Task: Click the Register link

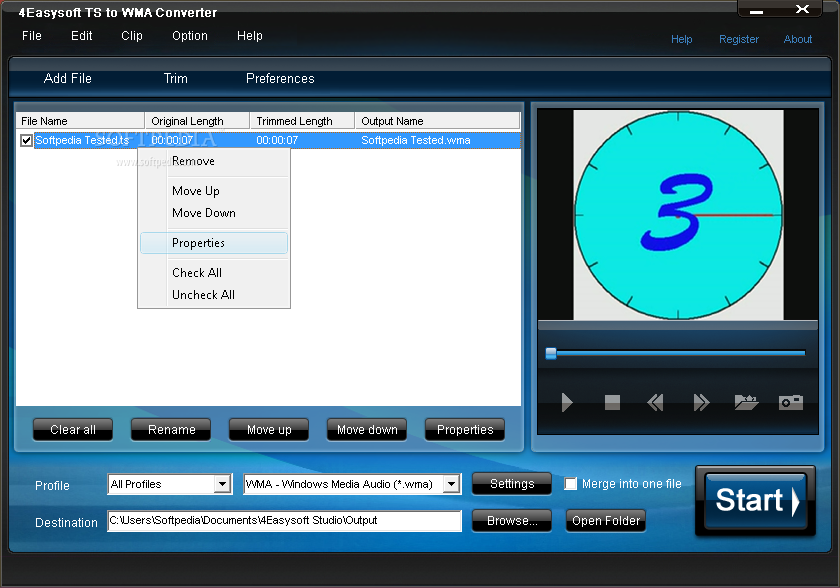Action: [x=739, y=39]
